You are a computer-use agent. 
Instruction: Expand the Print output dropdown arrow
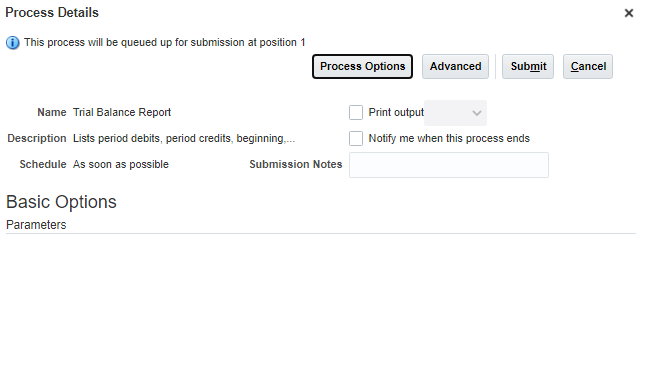(477, 113)
